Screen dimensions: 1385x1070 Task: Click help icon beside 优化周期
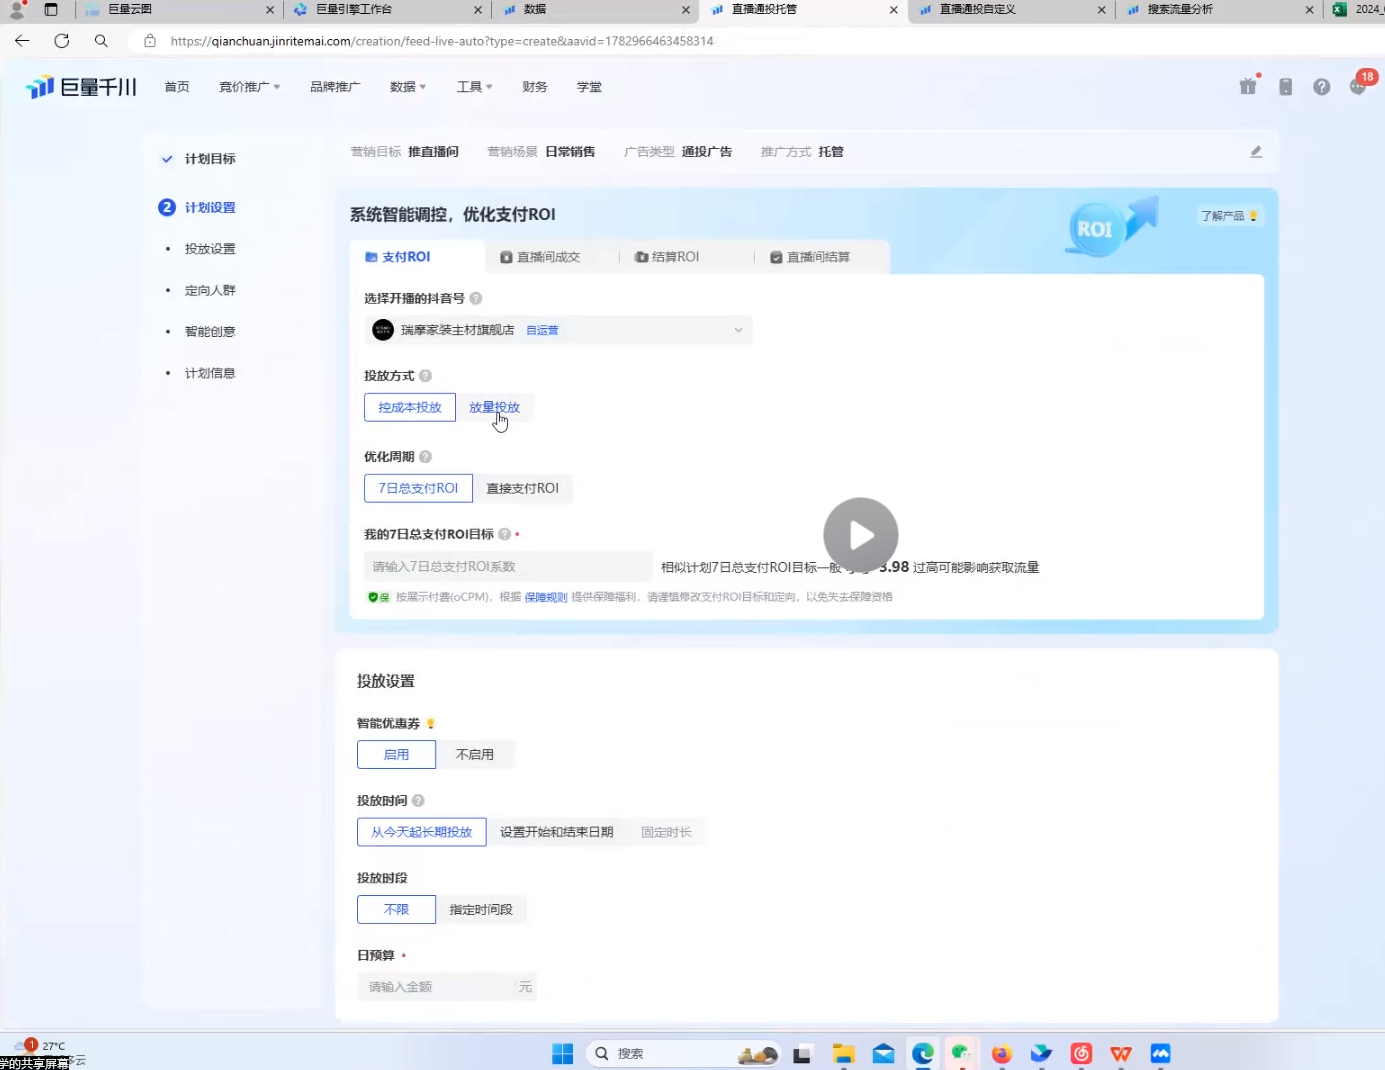pos(425,457)
